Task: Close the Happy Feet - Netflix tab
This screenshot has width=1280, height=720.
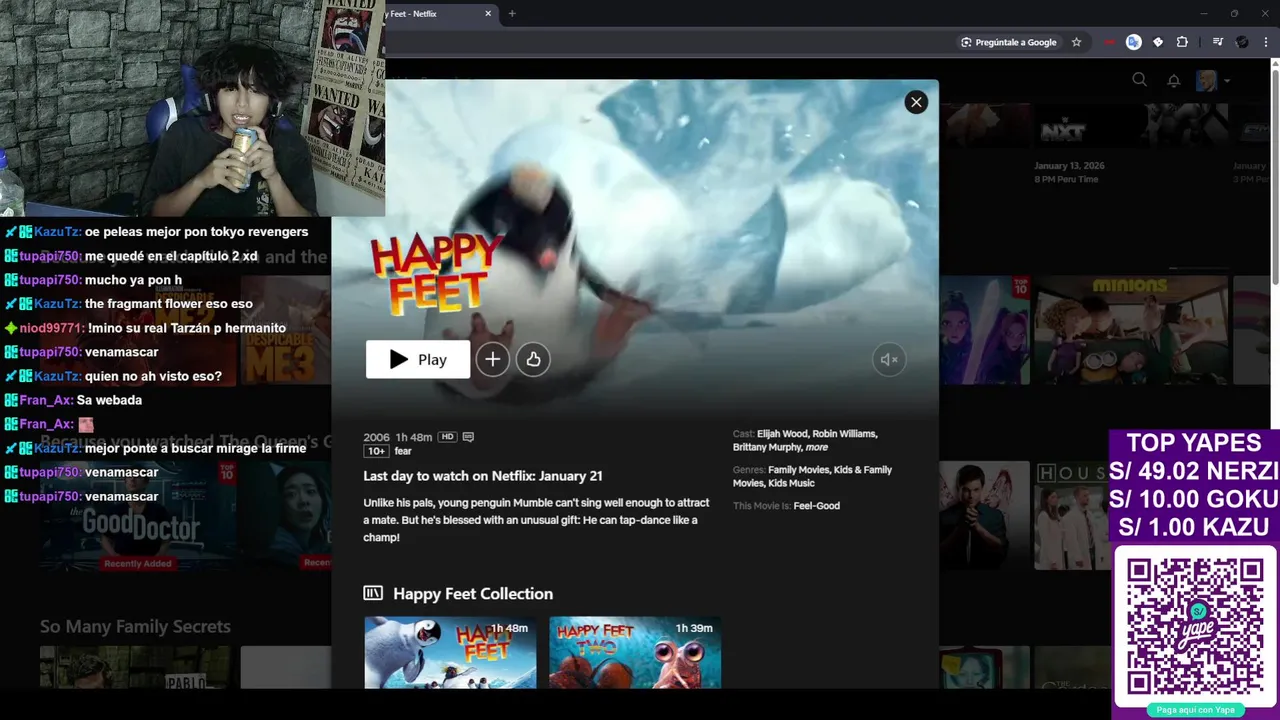Action: point(488,13)
